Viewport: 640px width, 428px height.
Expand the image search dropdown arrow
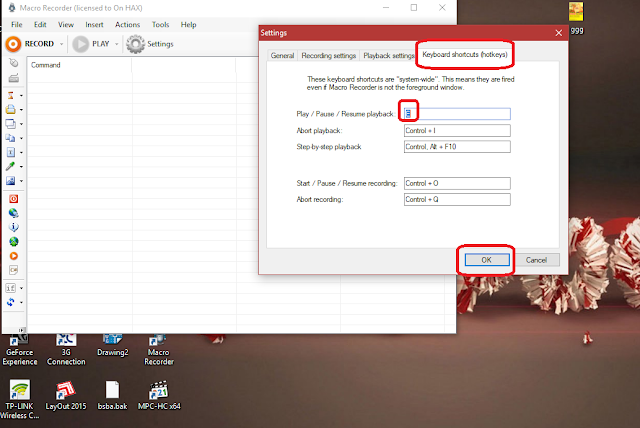coord(21,181)
